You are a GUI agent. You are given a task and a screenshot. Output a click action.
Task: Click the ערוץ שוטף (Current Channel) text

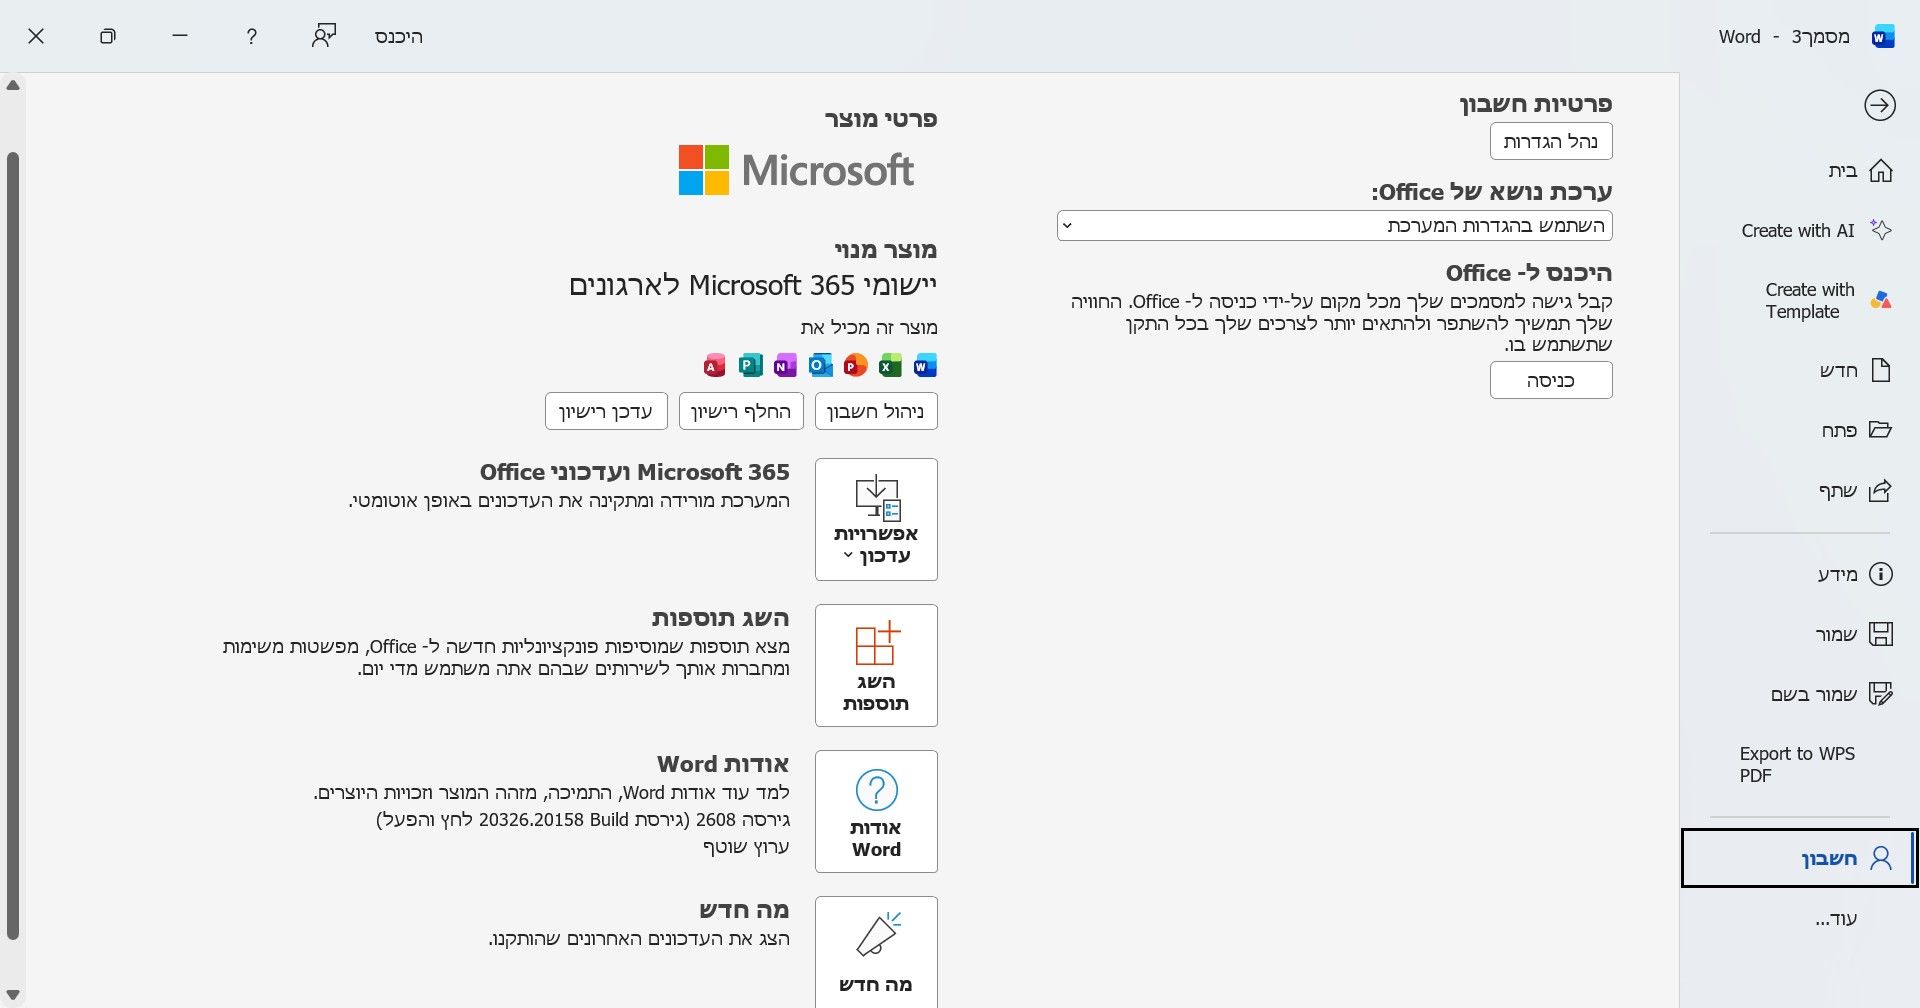click(746, 847)
